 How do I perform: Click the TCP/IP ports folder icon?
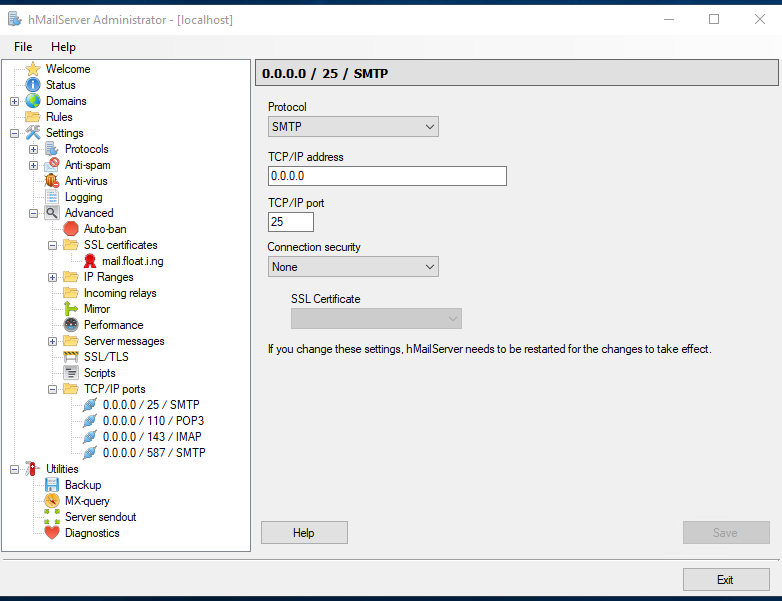[x=71, y=389]
